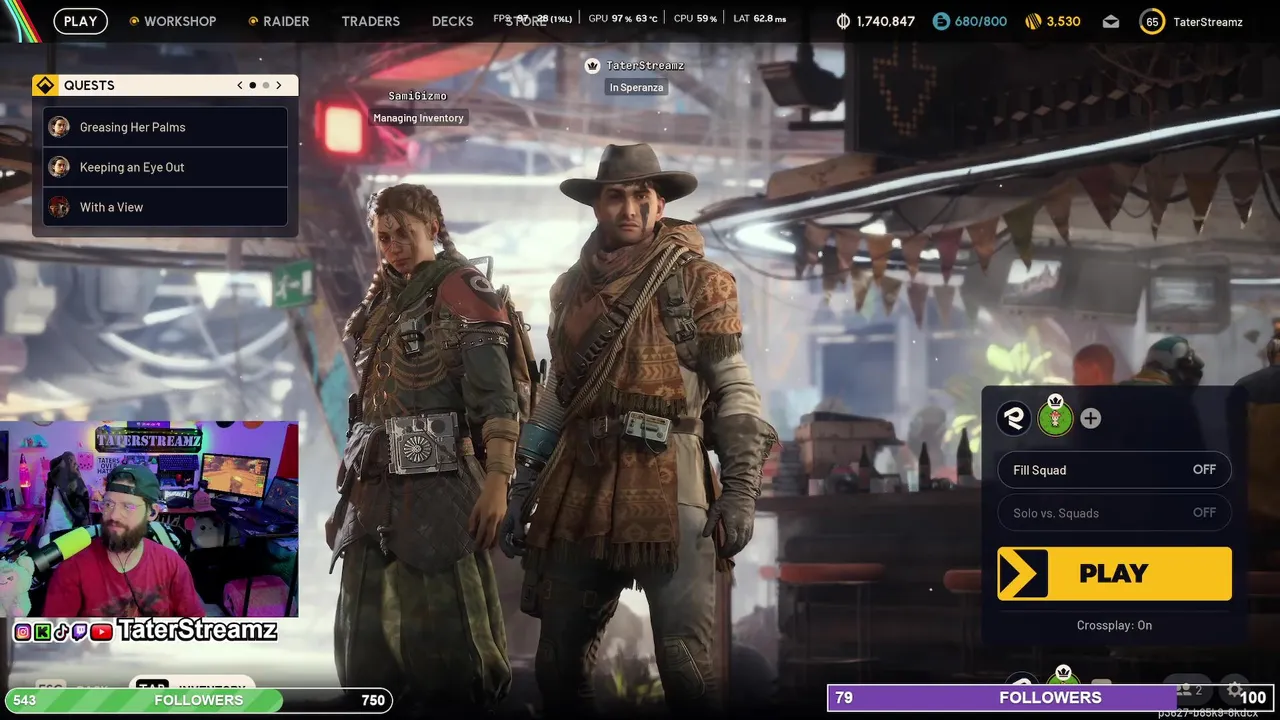Open the TRADERS tab
The height and width of the screenshot is (720, 1280).
tap(370, 21)
